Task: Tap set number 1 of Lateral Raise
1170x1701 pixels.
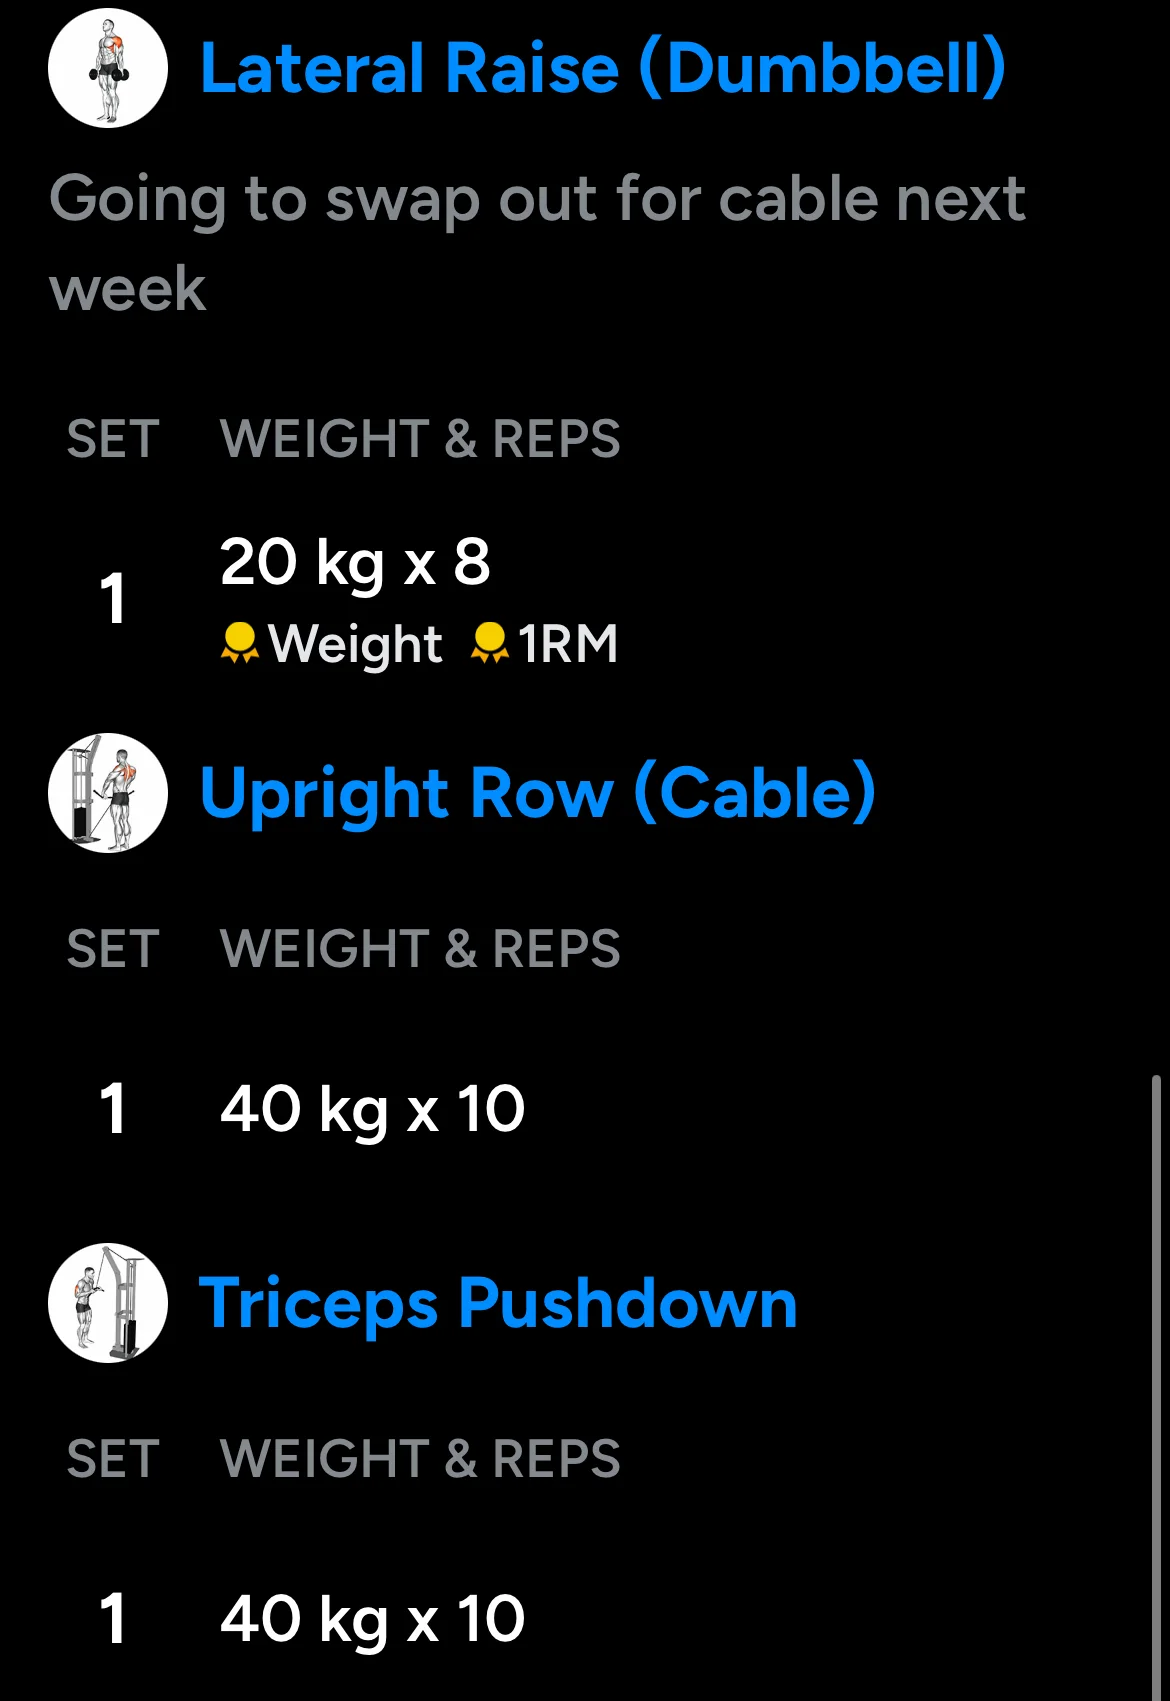Action: click(112, 599)
